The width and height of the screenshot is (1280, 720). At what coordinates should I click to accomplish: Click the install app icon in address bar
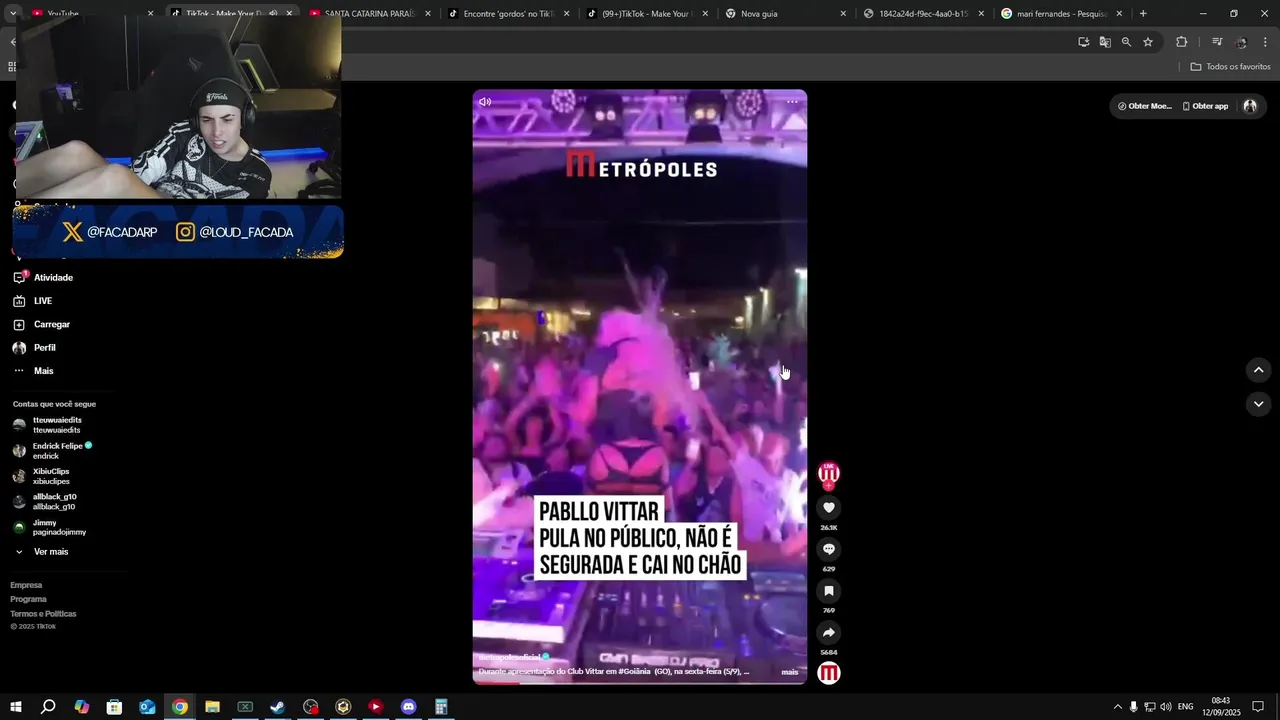coord(1084,42)
